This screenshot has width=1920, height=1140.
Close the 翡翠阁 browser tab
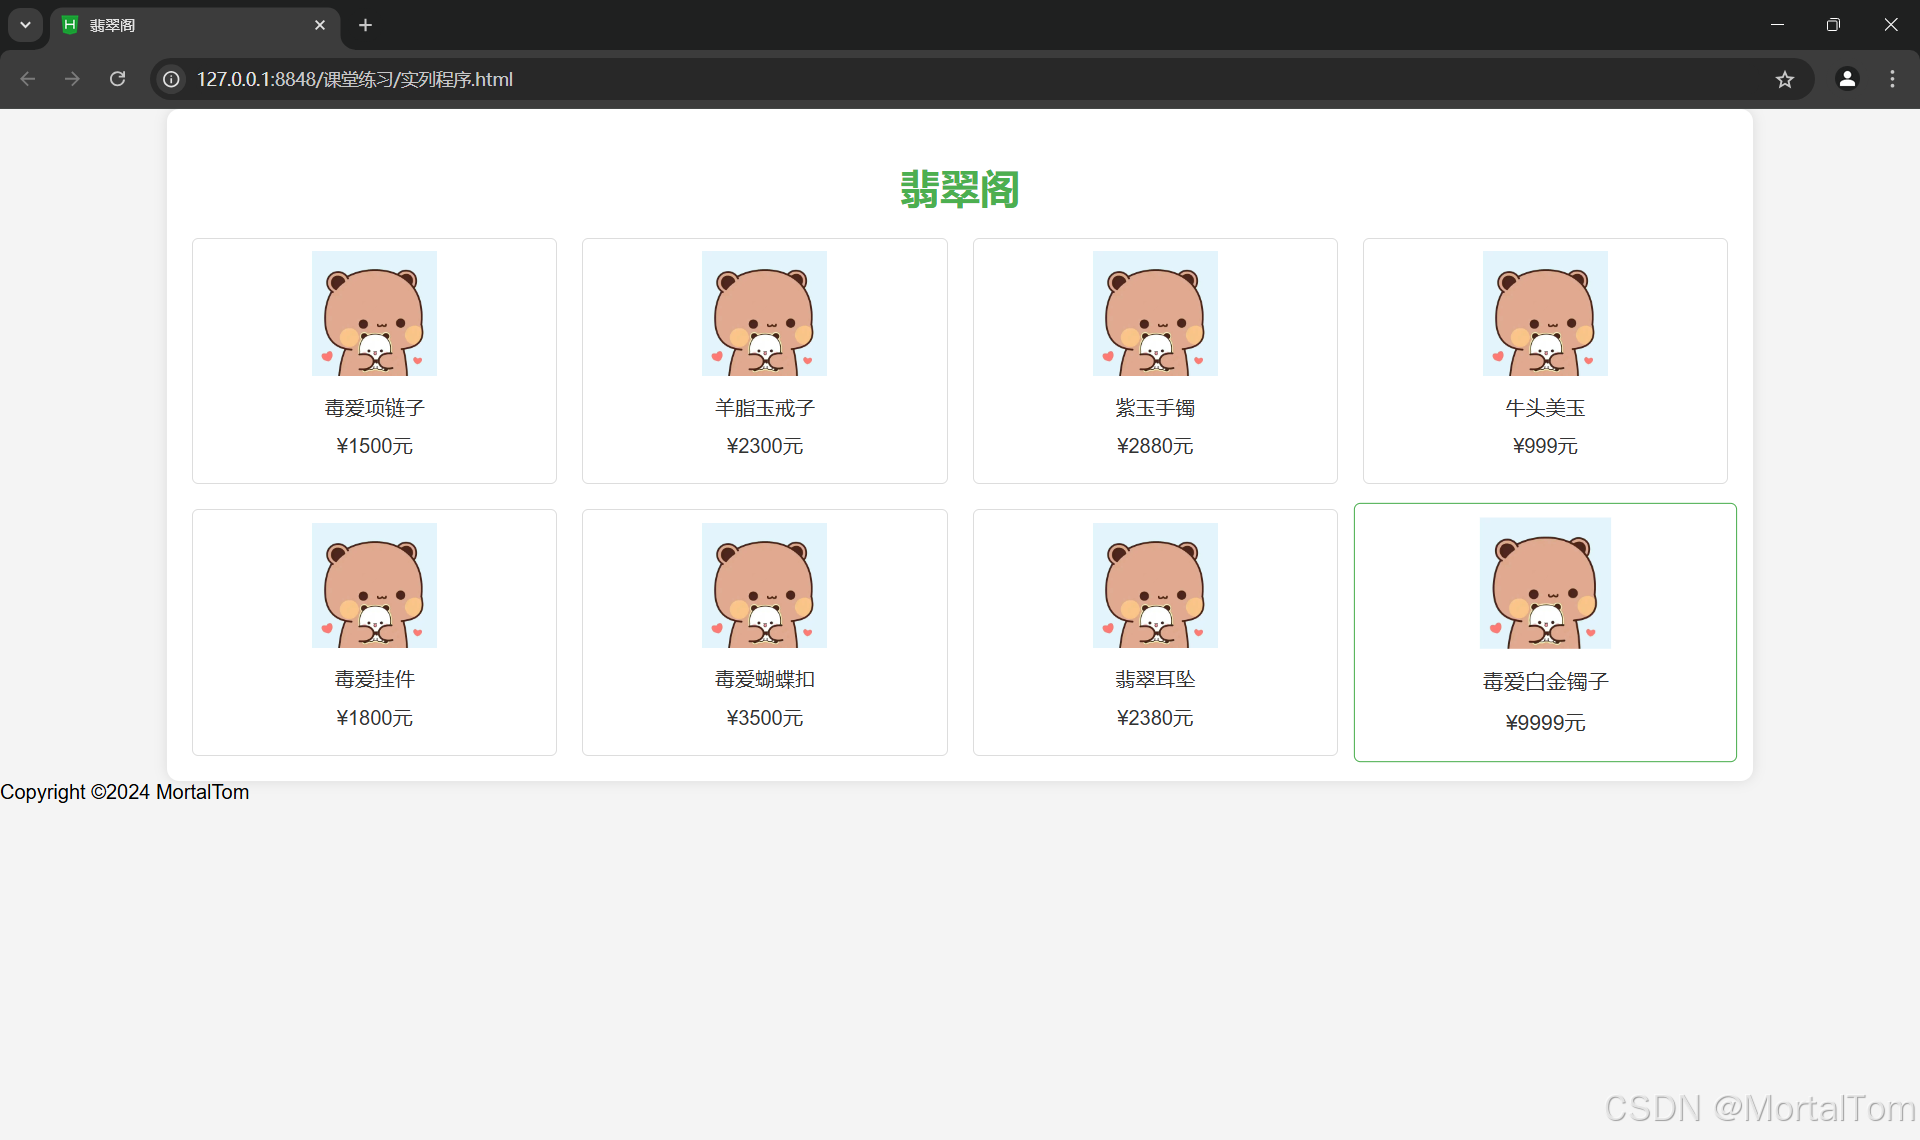[320, 25]
